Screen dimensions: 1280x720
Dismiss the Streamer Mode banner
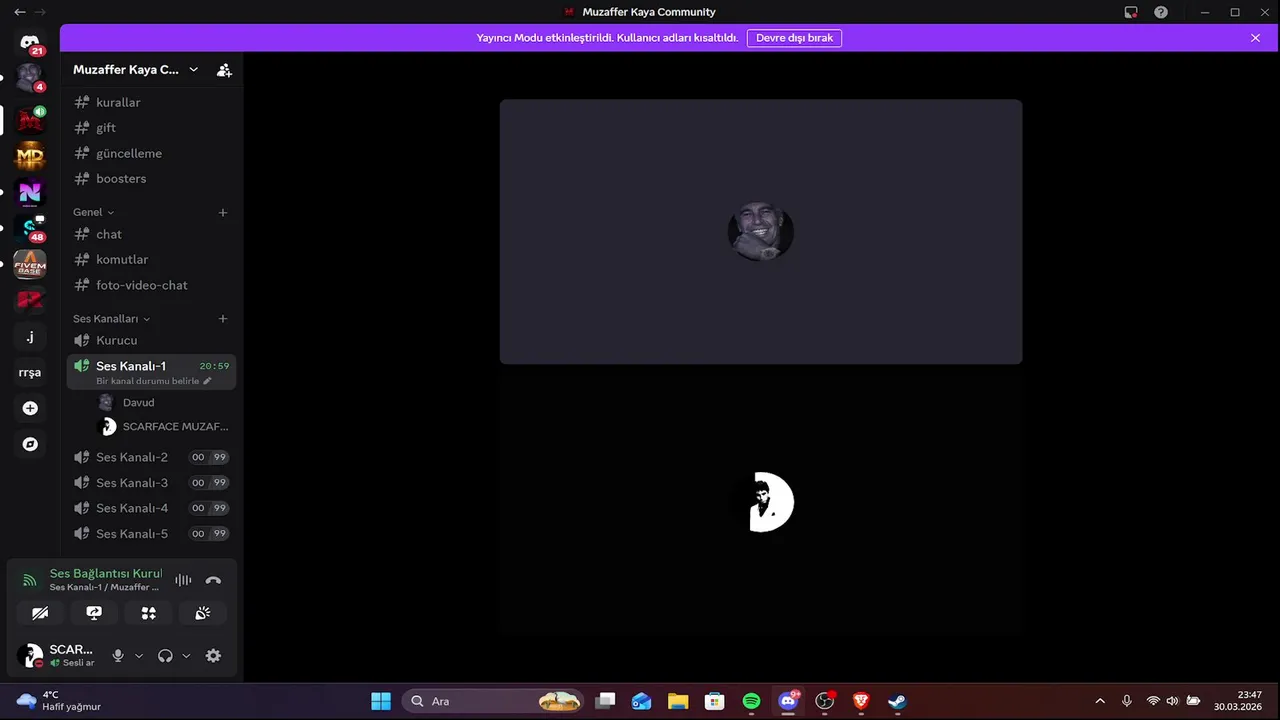tap(1255, 38)
